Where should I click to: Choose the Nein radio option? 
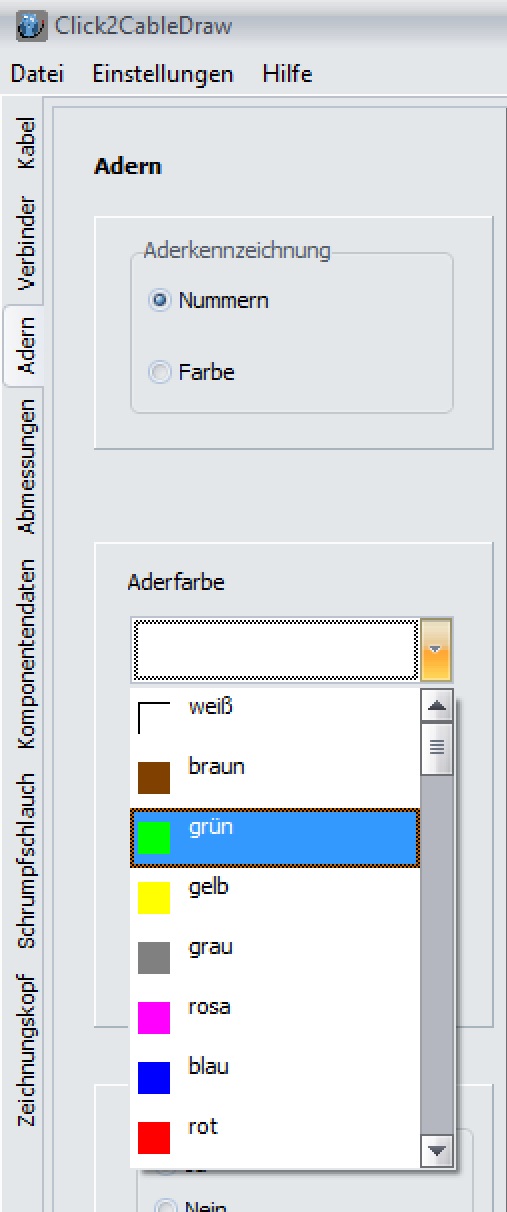pyautogui.click(x=165, y=1204)
